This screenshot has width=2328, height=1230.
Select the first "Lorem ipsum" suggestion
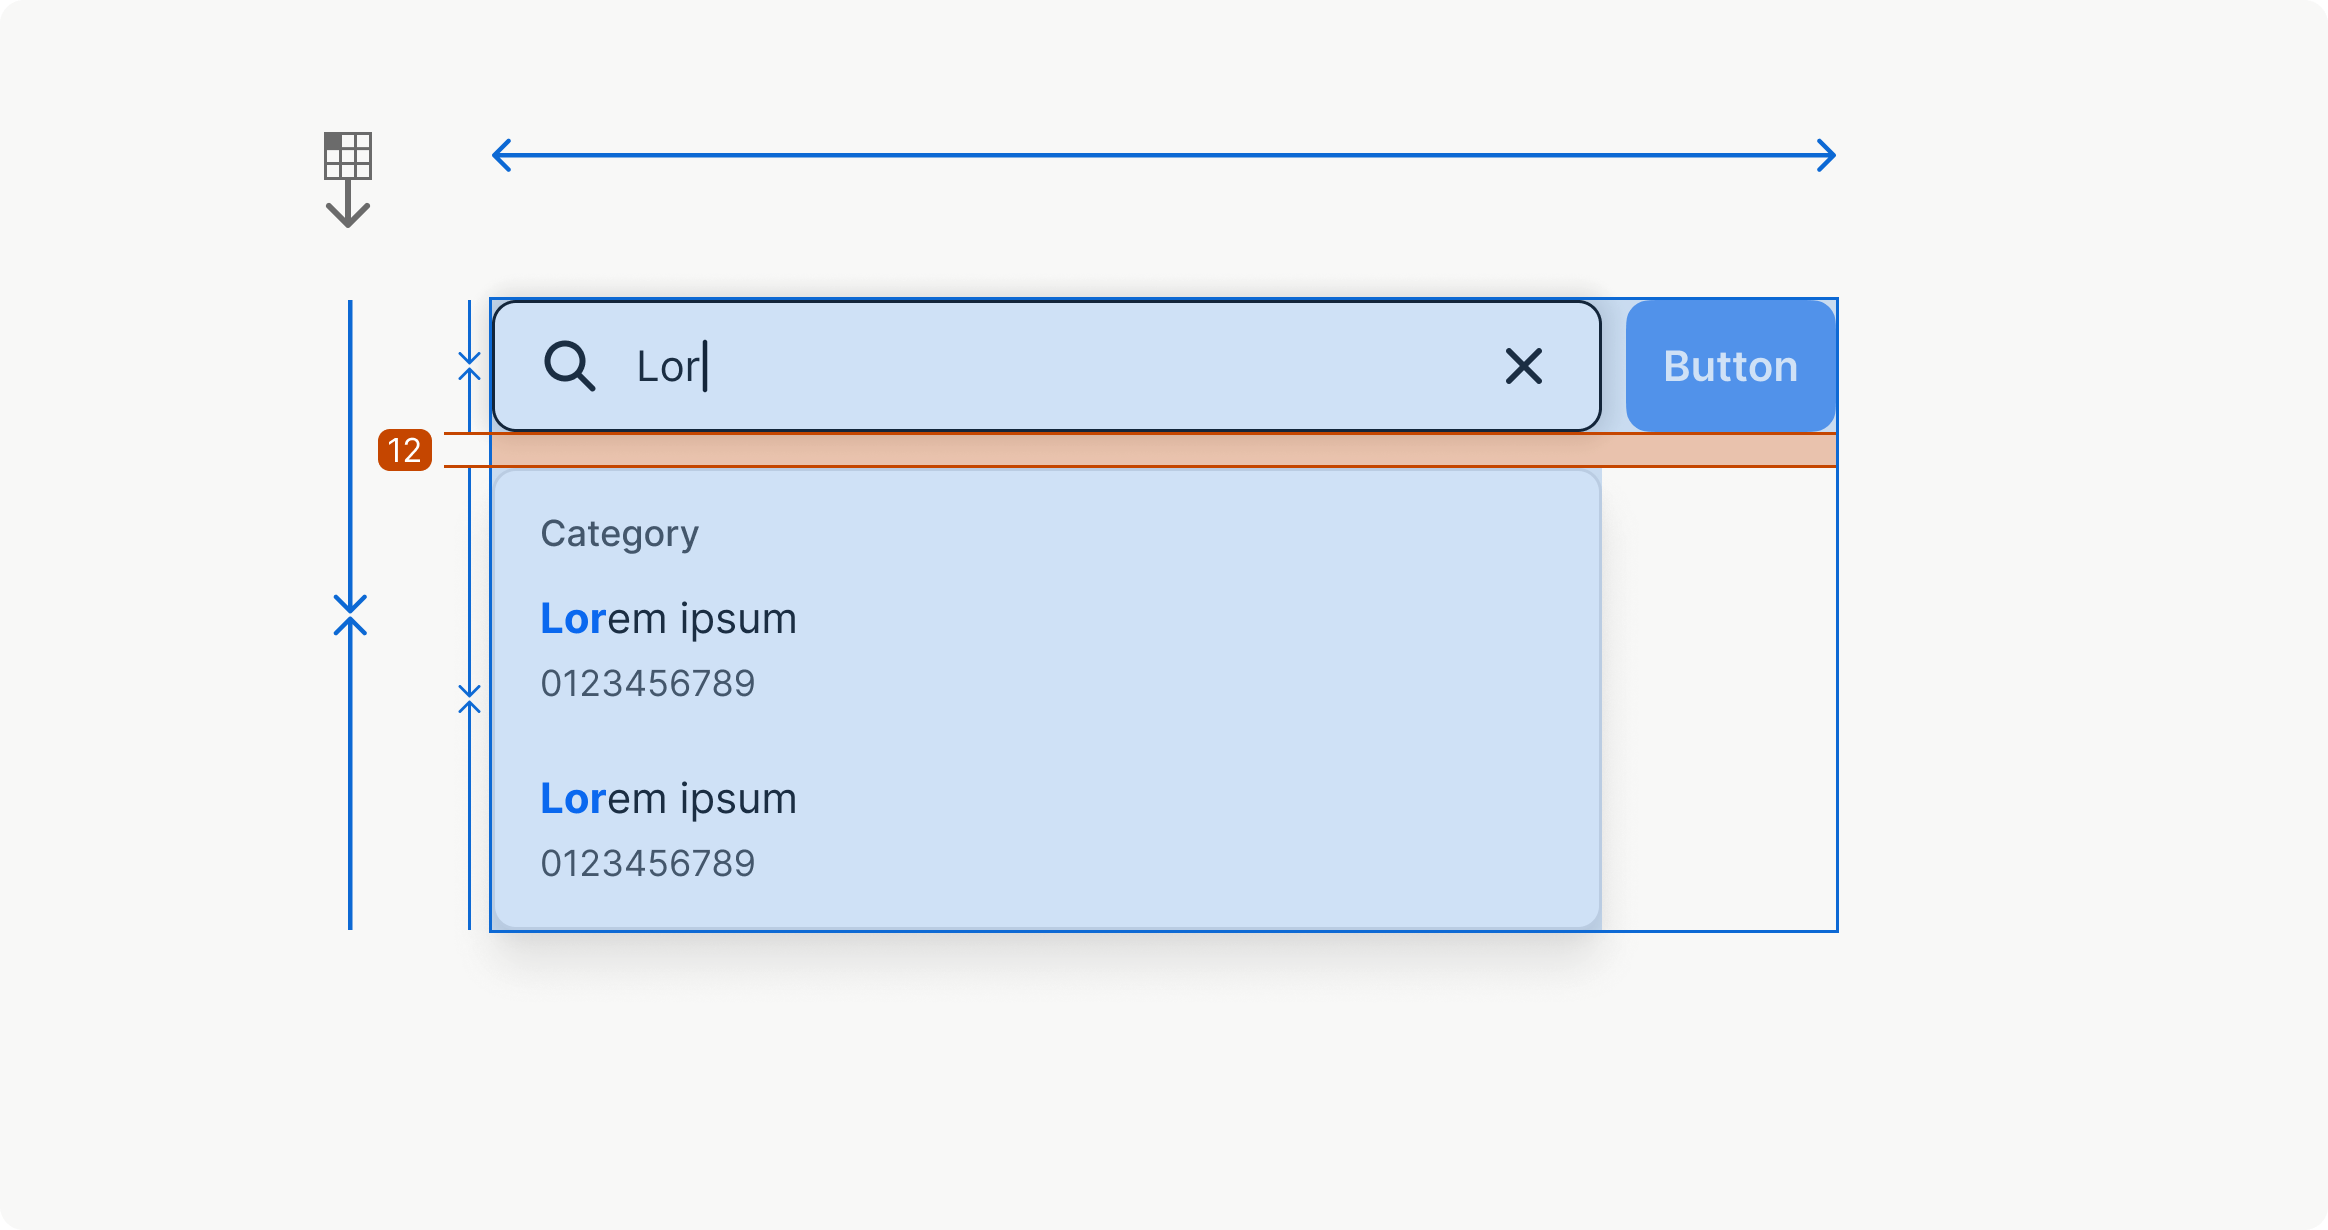(x=668, y=619)
